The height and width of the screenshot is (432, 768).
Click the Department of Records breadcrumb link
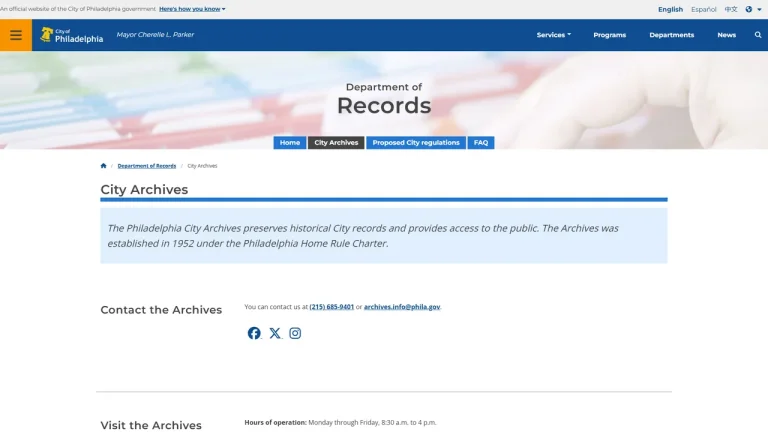pyautogui.click(x=146, y=166)
